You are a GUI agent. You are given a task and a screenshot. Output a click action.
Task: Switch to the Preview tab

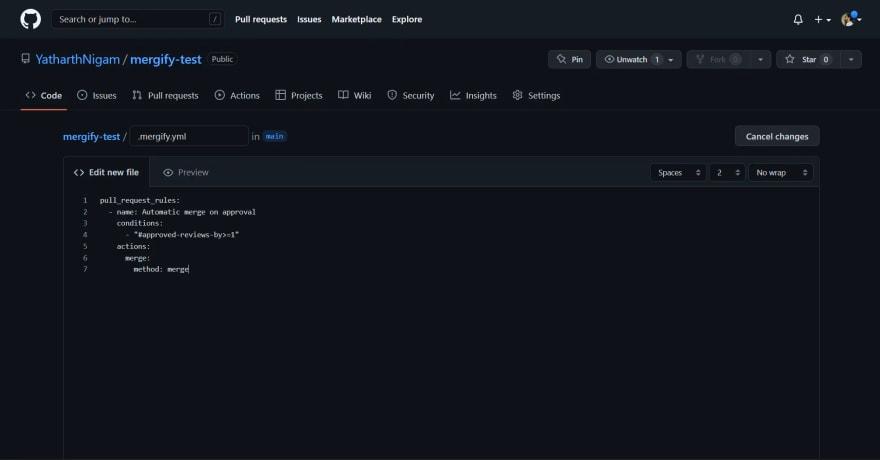click(x=186, y=172)
